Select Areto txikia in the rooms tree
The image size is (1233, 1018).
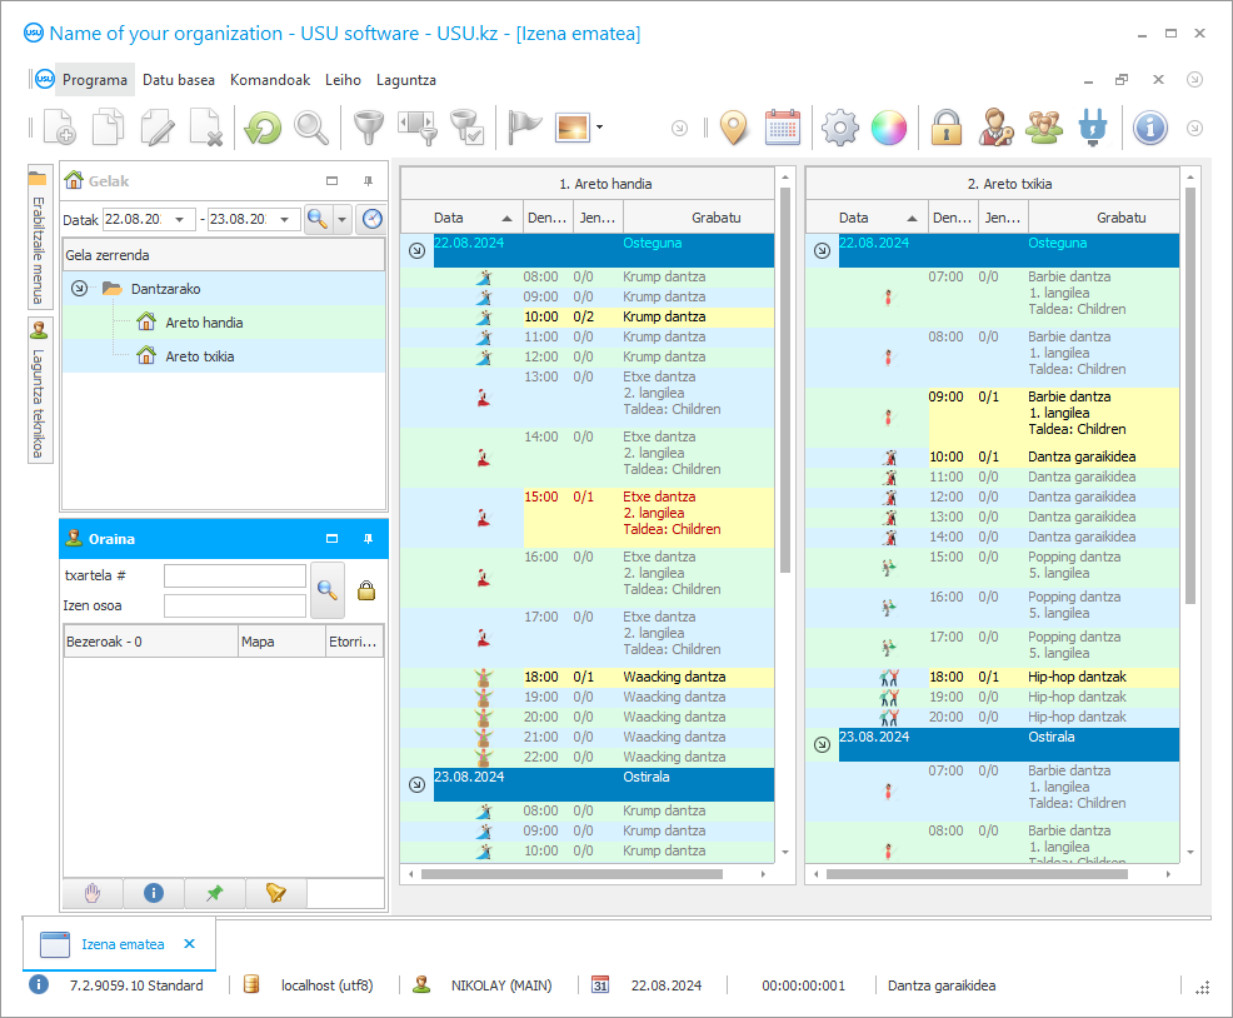199,356
